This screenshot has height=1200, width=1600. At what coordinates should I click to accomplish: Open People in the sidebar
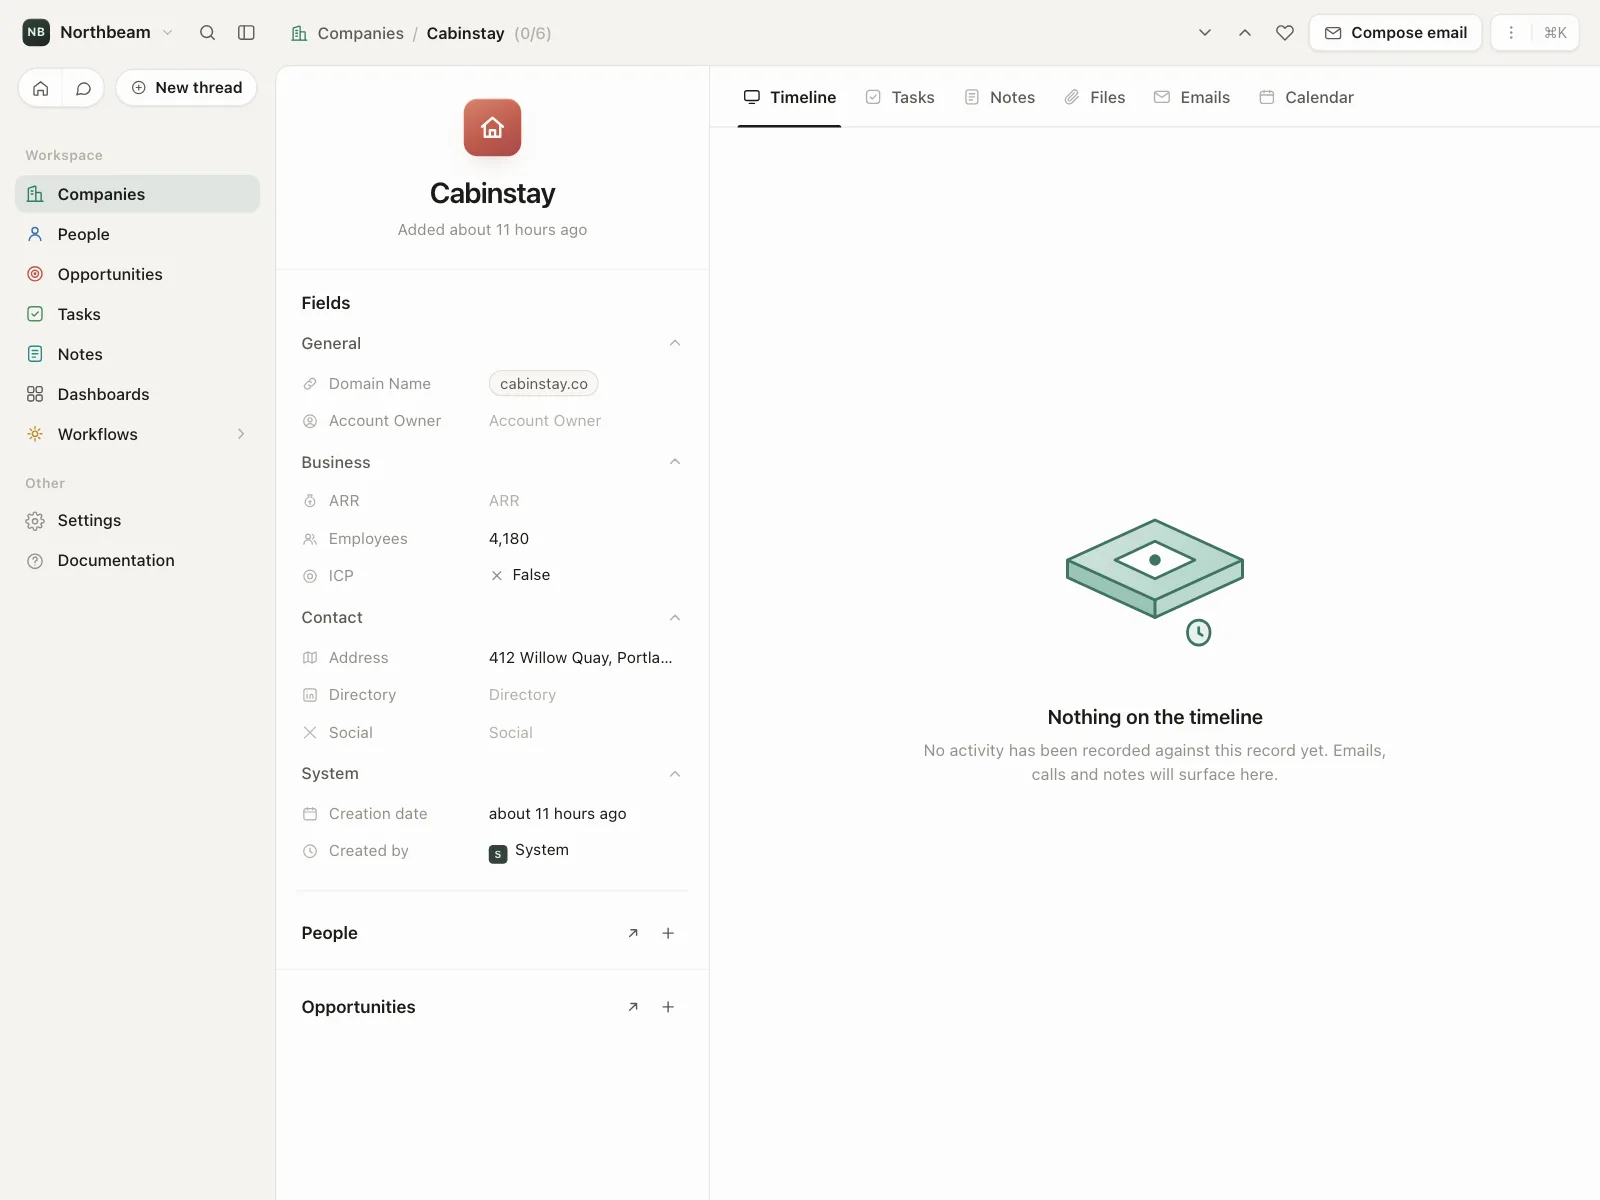click(138, 234)
